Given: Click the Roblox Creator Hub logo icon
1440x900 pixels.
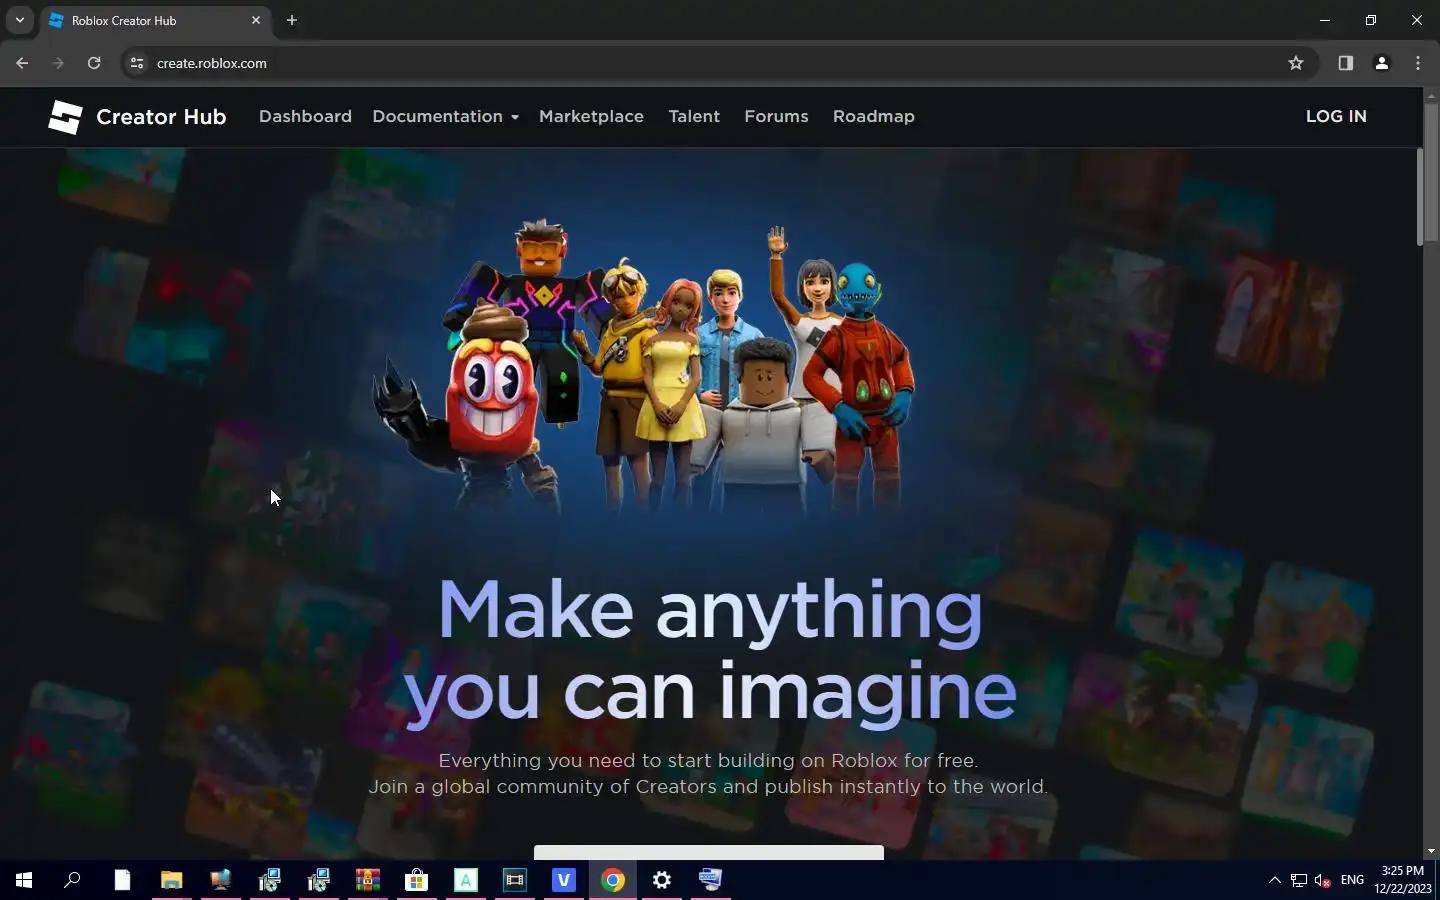Looking at the screenshot, I should click(65, 117).
